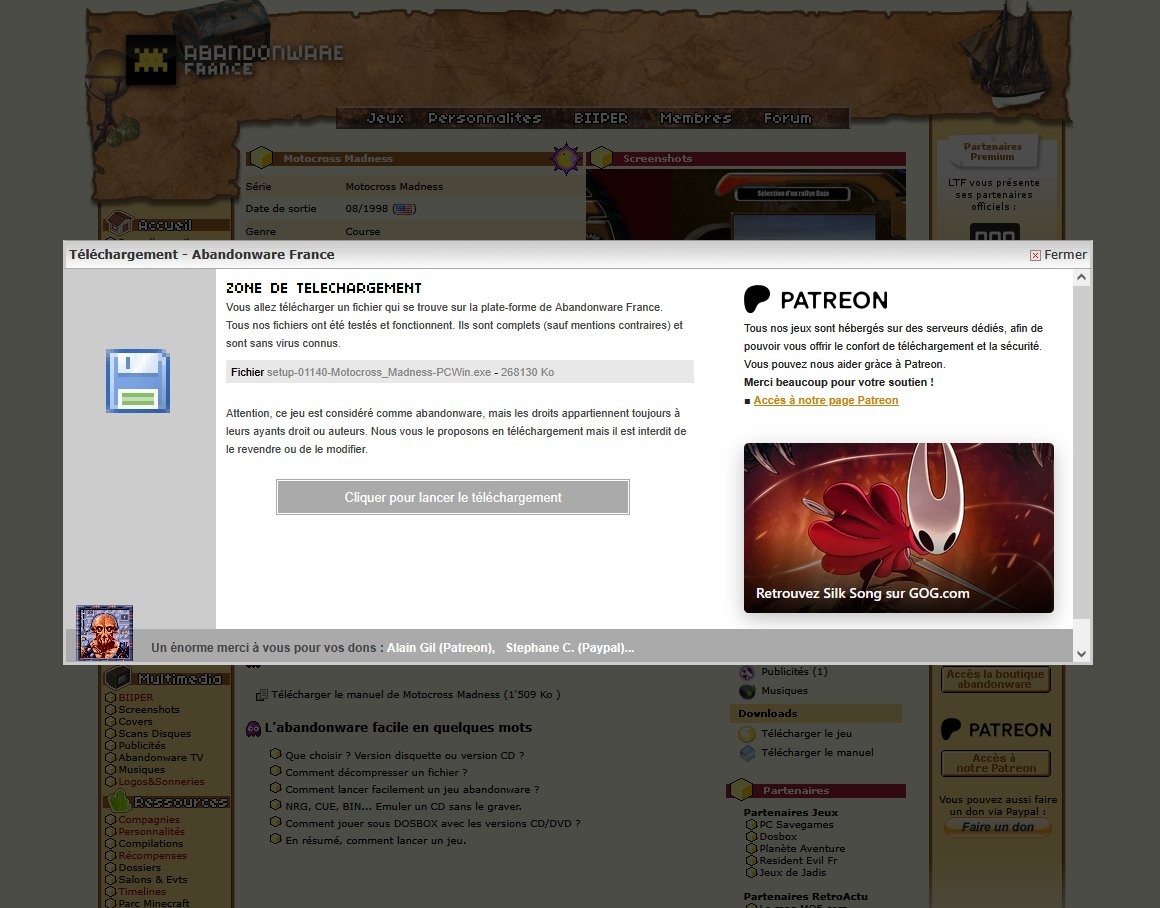This screenshot has width=1160, height=908.
Task: Open the Jeux menu
Action: [x=385, y=118]
